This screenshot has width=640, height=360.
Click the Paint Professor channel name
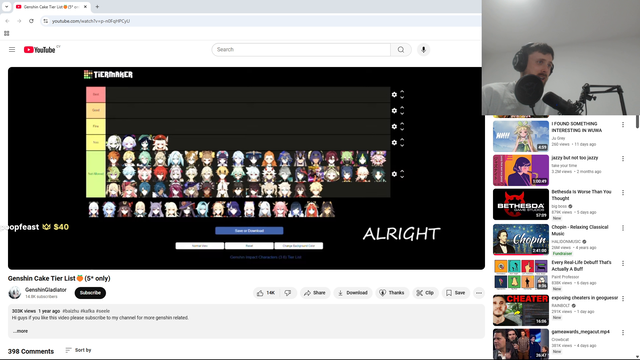[565, 277]
